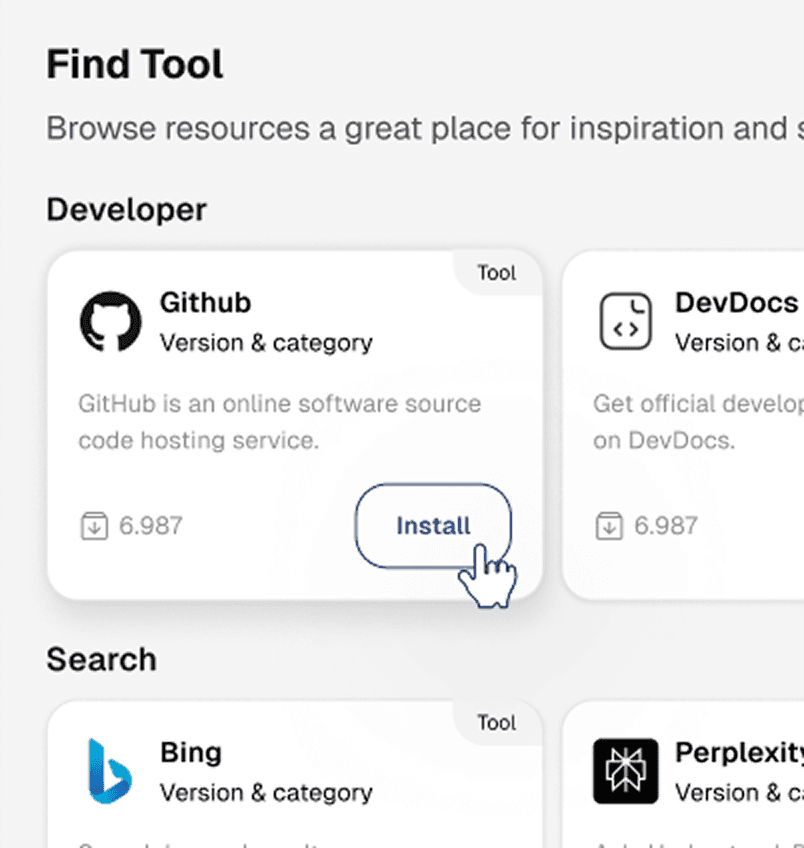Image resolution: width=804 pixels, height=848 pixels.
Task: Click Github's Version & category text
Action: [x=266, y=343]
